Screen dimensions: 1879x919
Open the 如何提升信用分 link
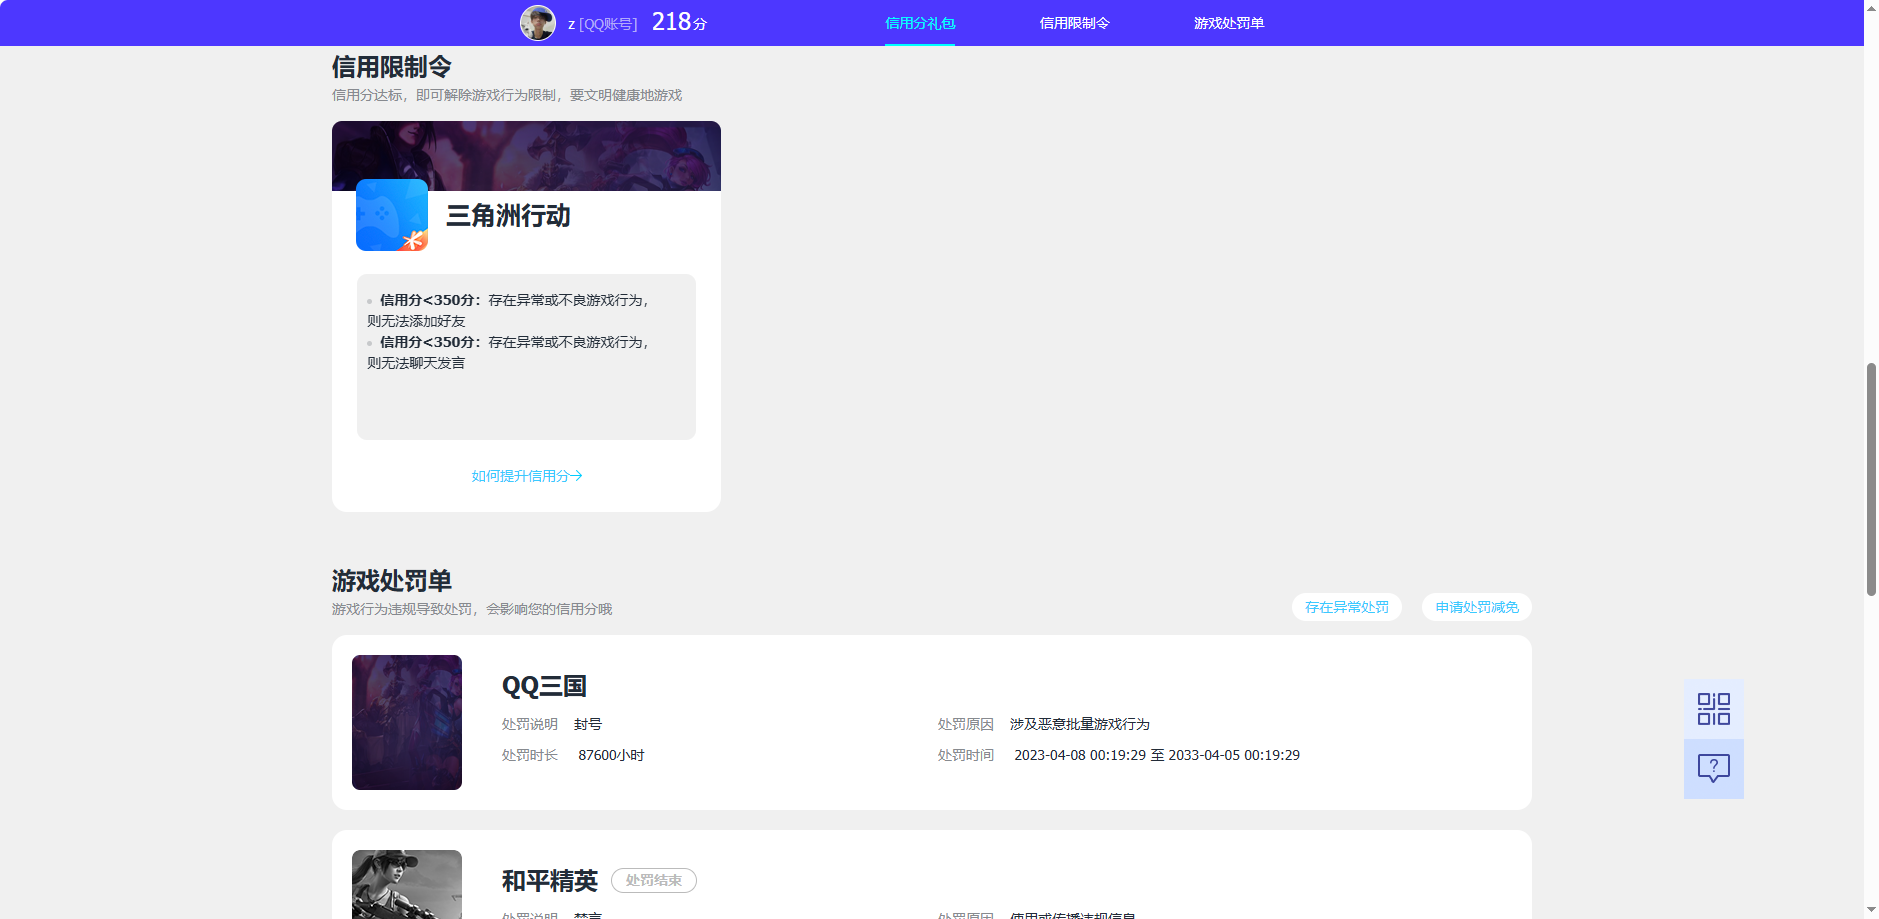click(x=527, y=476)
